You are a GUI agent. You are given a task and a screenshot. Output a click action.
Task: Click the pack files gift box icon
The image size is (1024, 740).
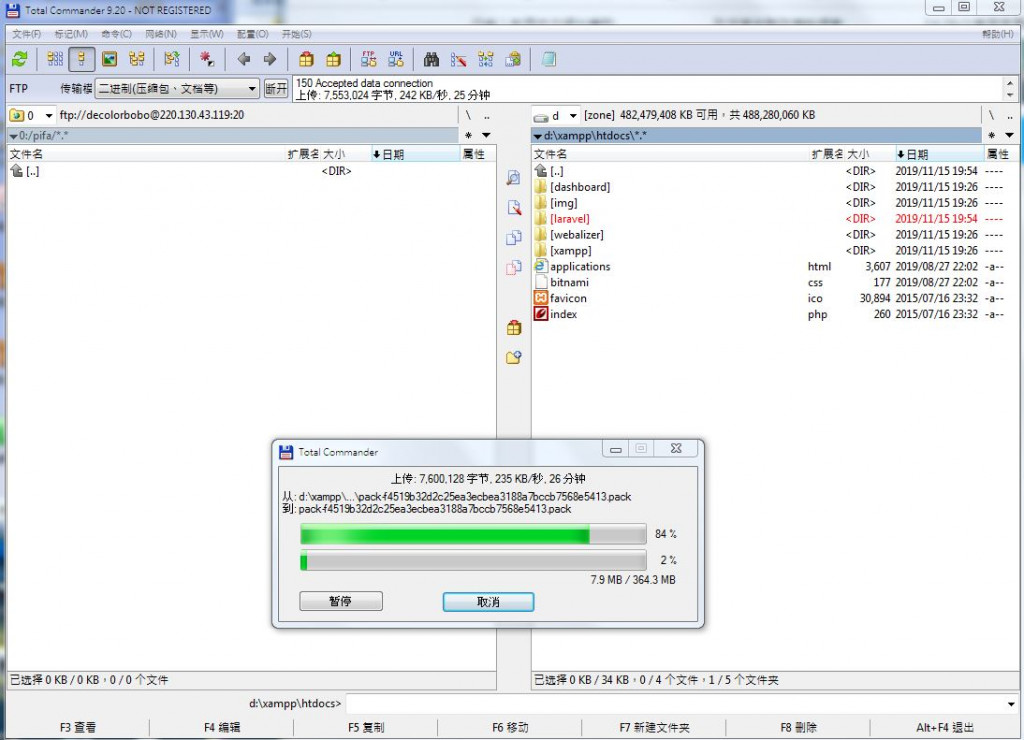[306, 59]
